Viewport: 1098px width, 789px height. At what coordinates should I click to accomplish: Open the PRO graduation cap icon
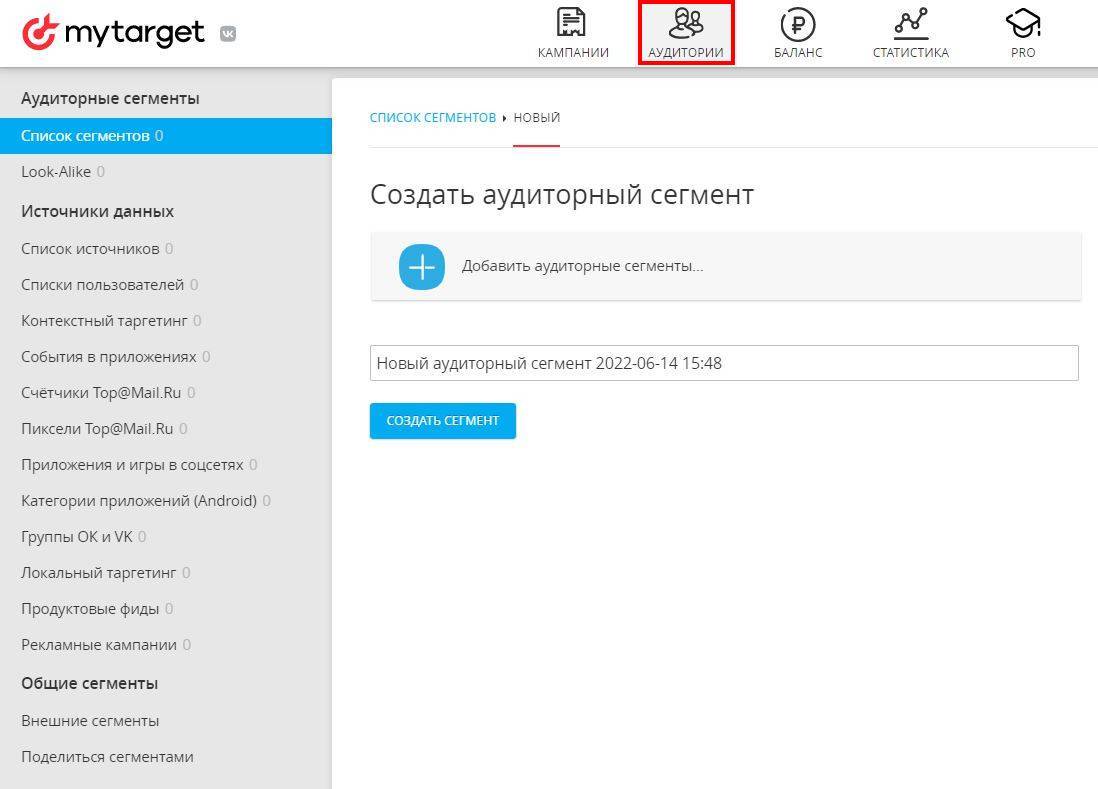(1023, 23)
